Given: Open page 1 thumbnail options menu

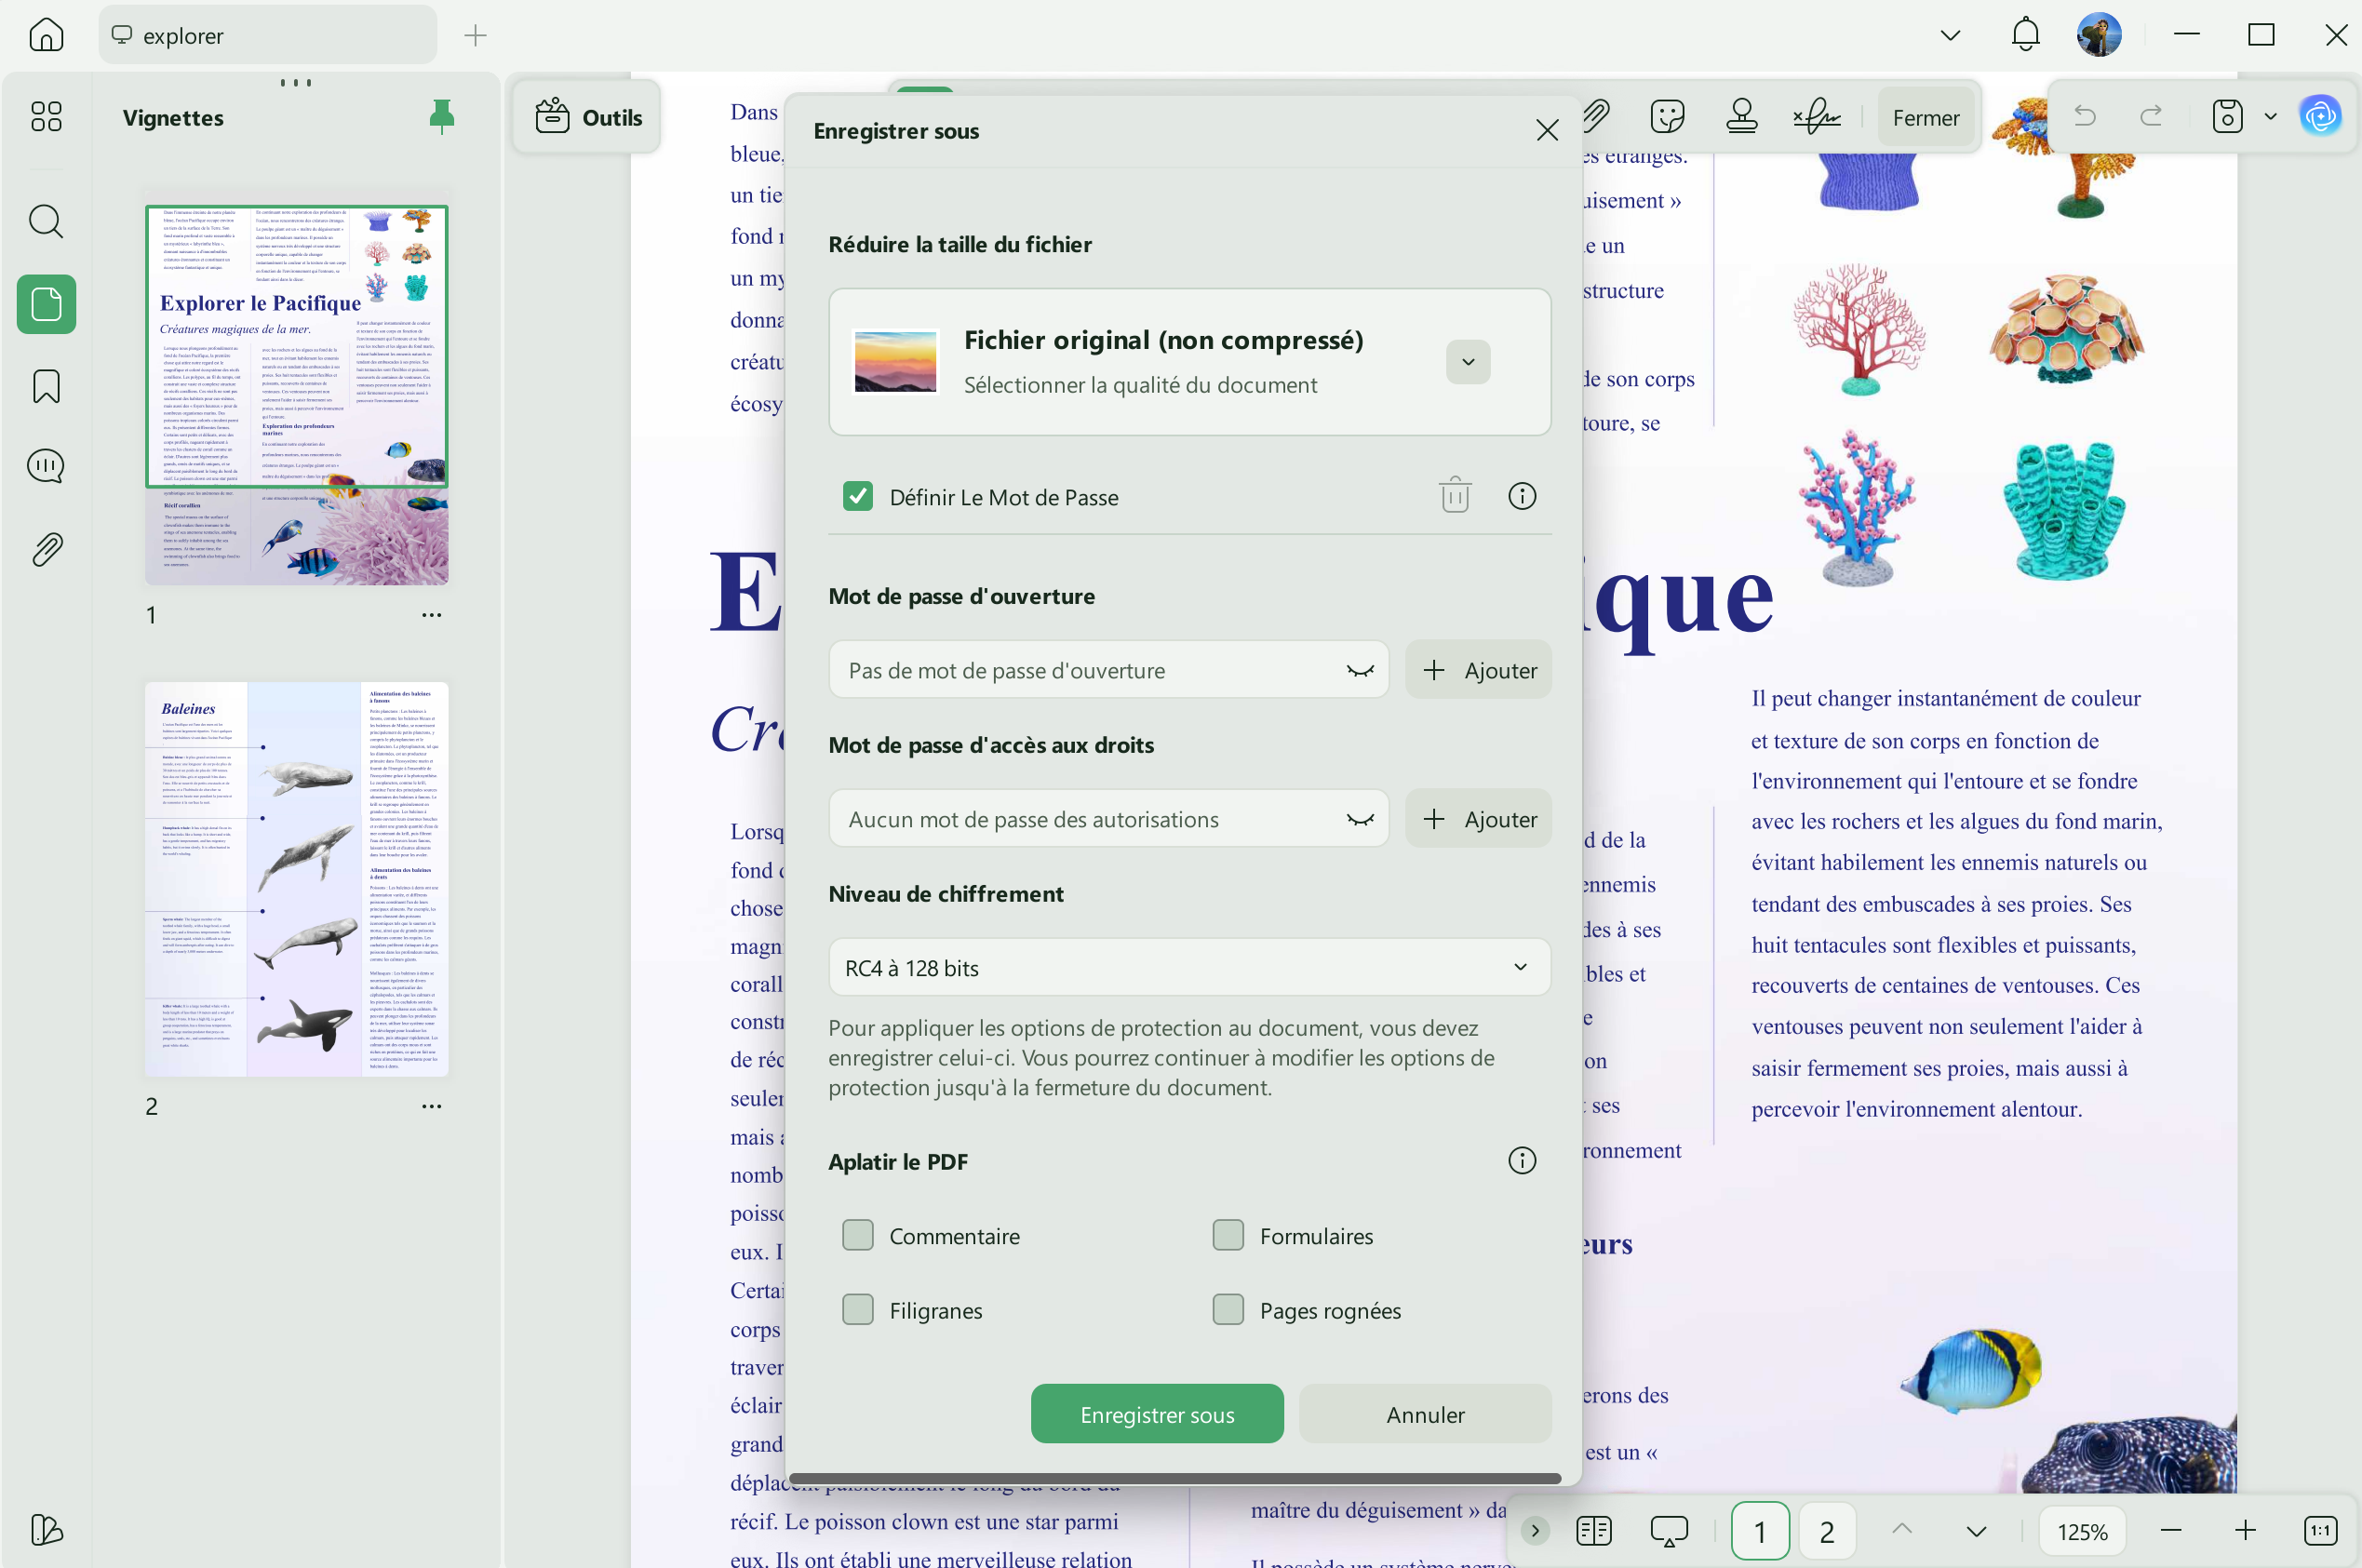Looking at the screenshot, I should pos(431,615).
